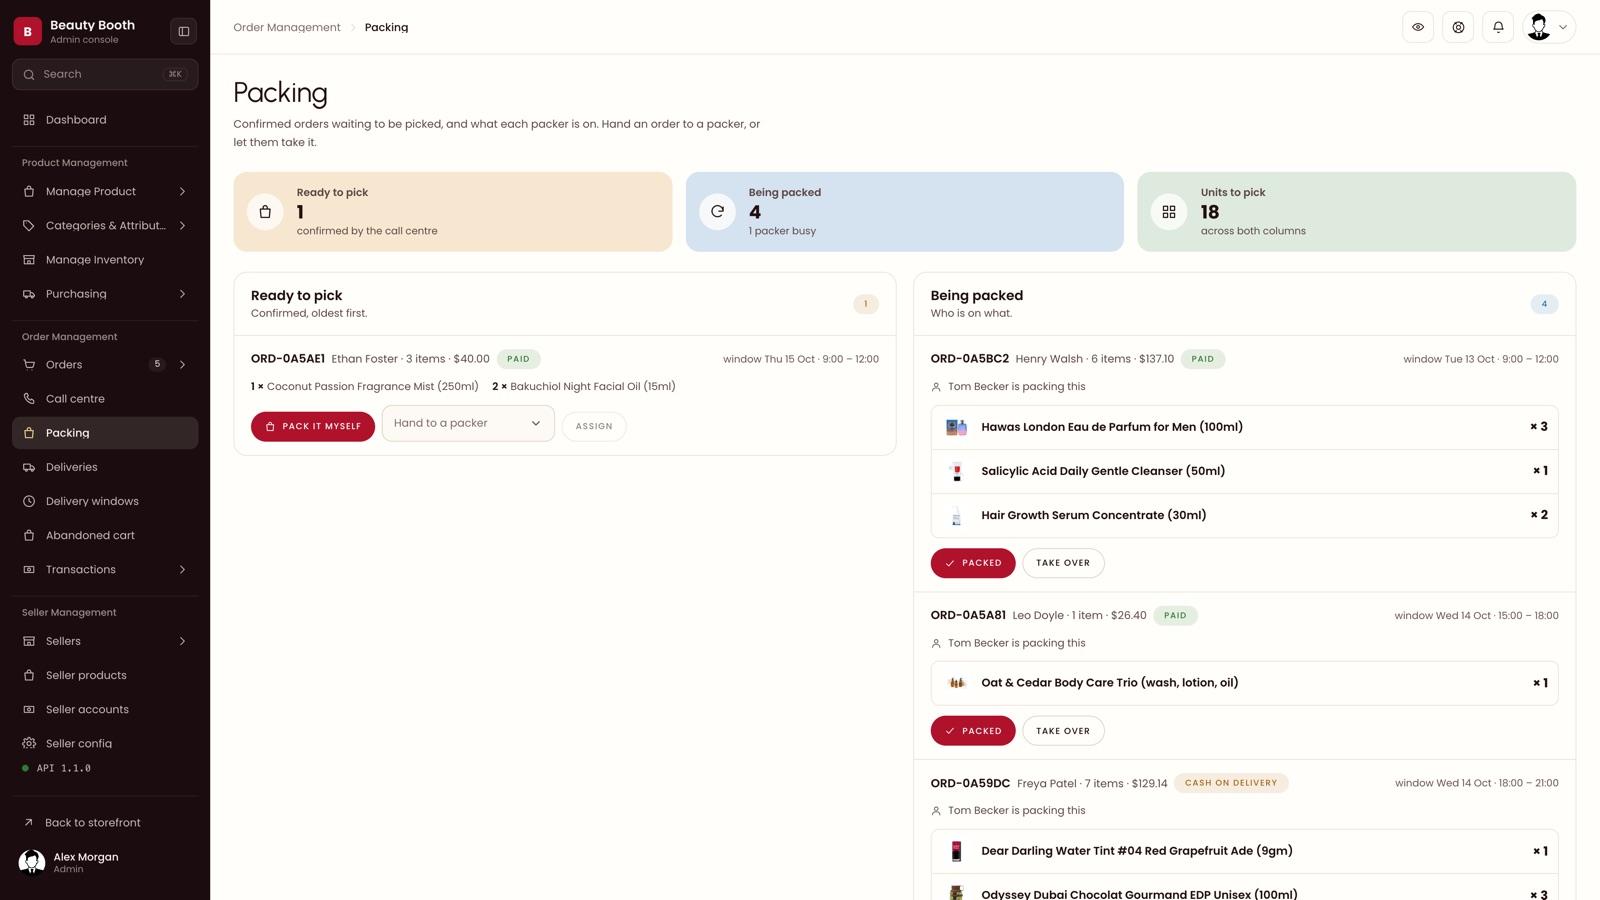Open the user avatar menu in header
The image size is (1600, 900).
[x=1549, y=27]
